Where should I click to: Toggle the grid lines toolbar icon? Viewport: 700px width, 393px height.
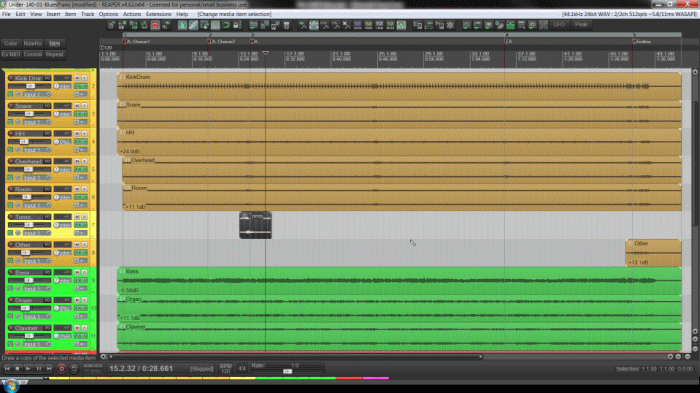pos(216,25)
